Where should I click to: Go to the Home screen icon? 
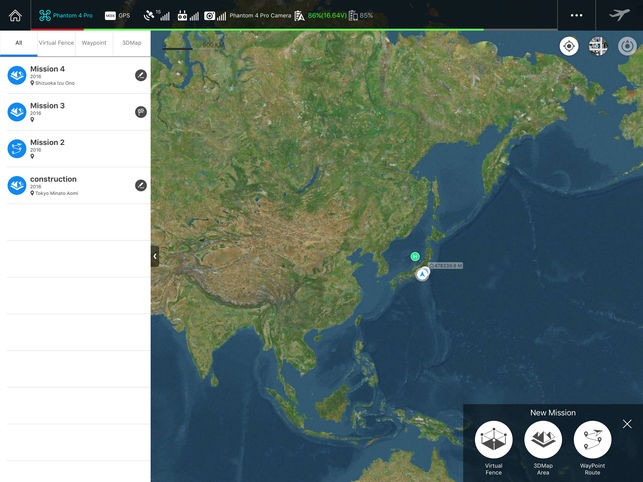(x=14, y=15)
